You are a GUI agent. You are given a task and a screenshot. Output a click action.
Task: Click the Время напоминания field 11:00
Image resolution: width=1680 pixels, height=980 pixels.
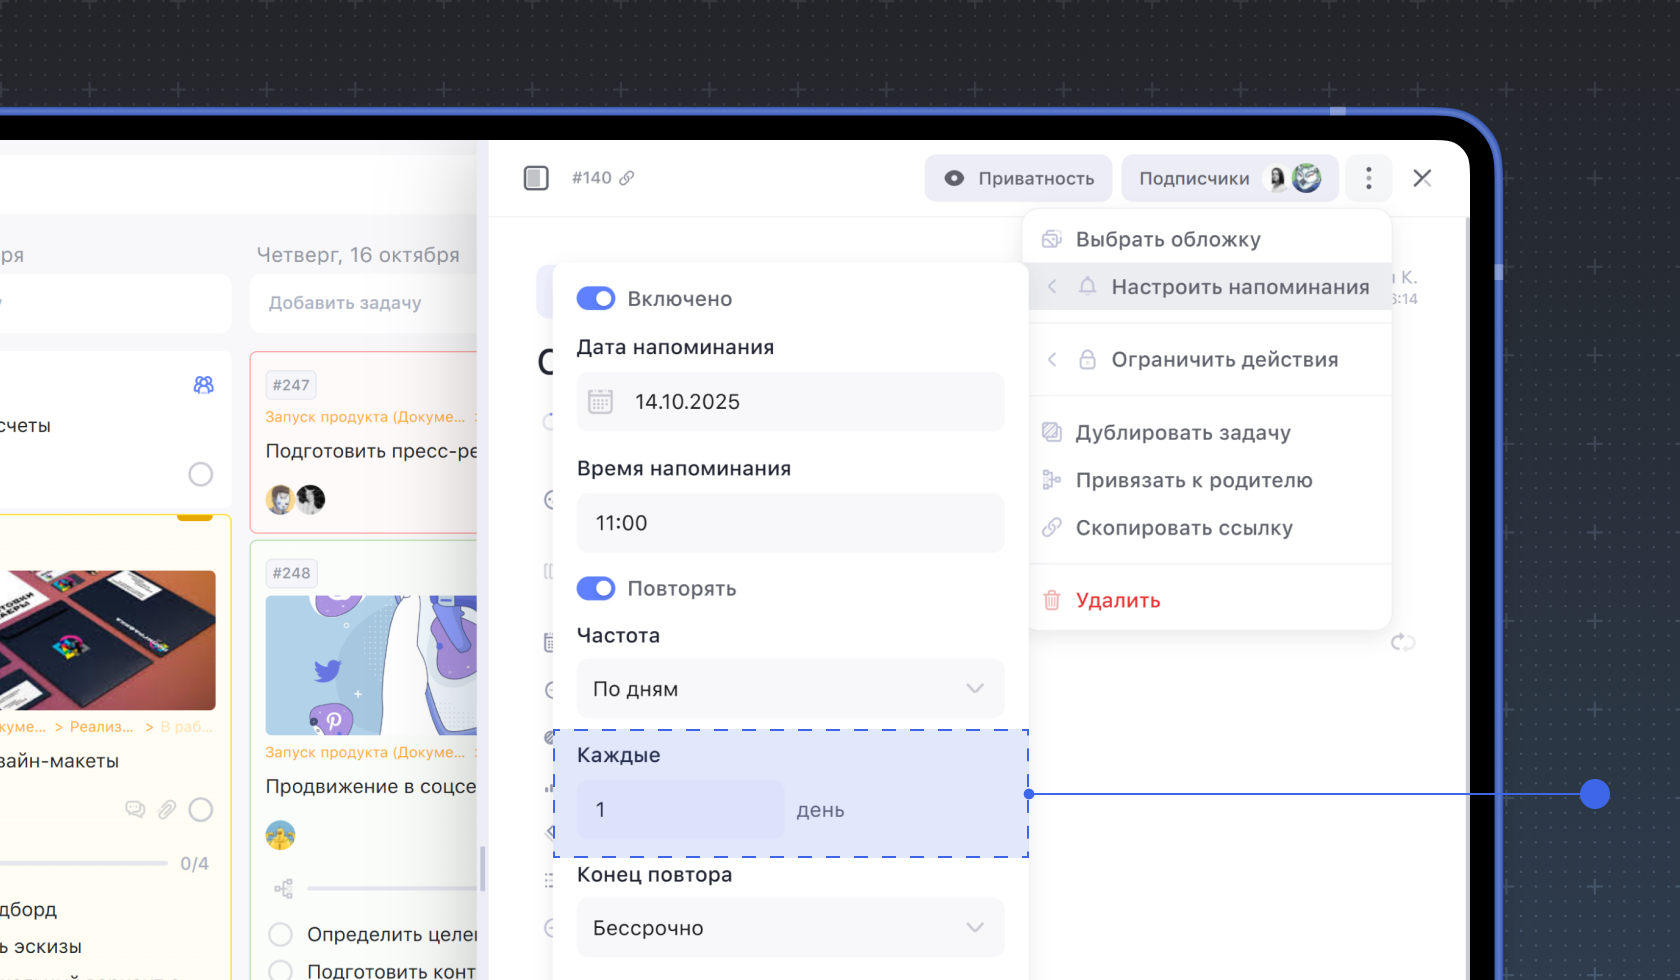(790, 523)
